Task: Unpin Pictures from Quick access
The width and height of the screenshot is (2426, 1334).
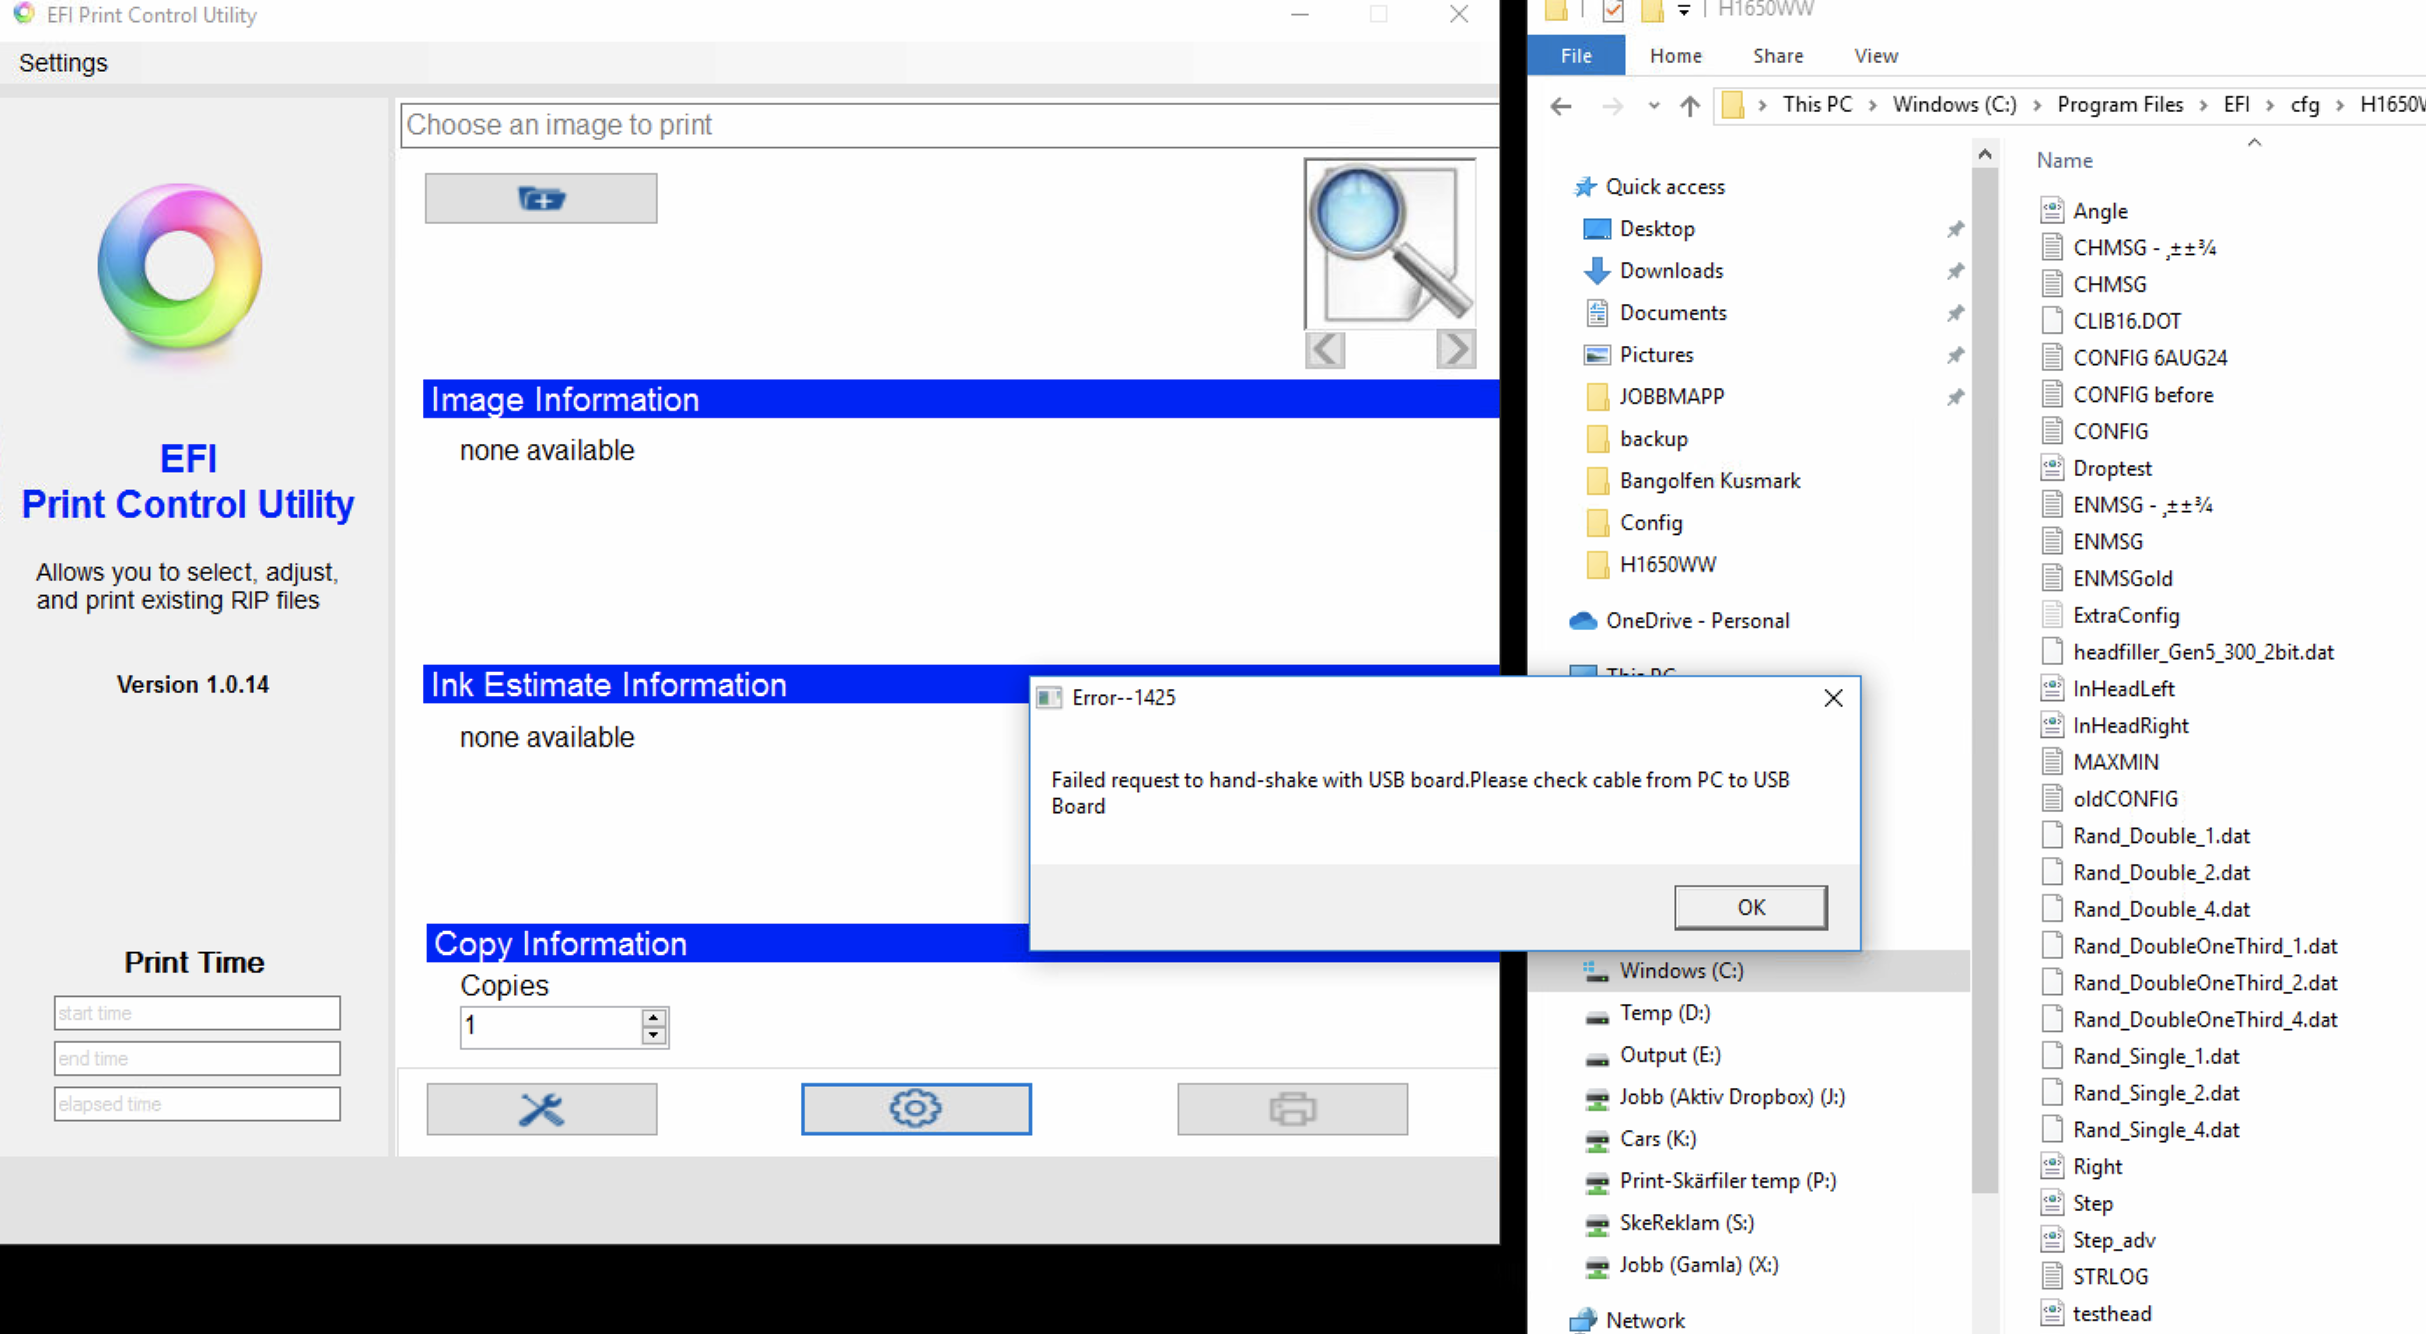Action: [x=1956, y=355]
